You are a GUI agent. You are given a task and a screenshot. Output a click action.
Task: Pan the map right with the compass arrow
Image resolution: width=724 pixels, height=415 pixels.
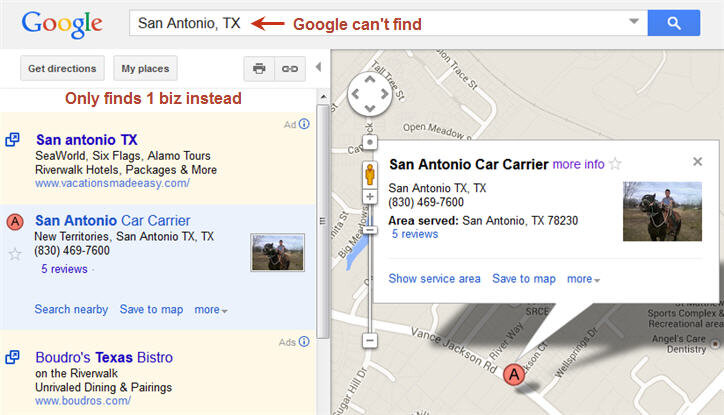click(x=384, y=94)
